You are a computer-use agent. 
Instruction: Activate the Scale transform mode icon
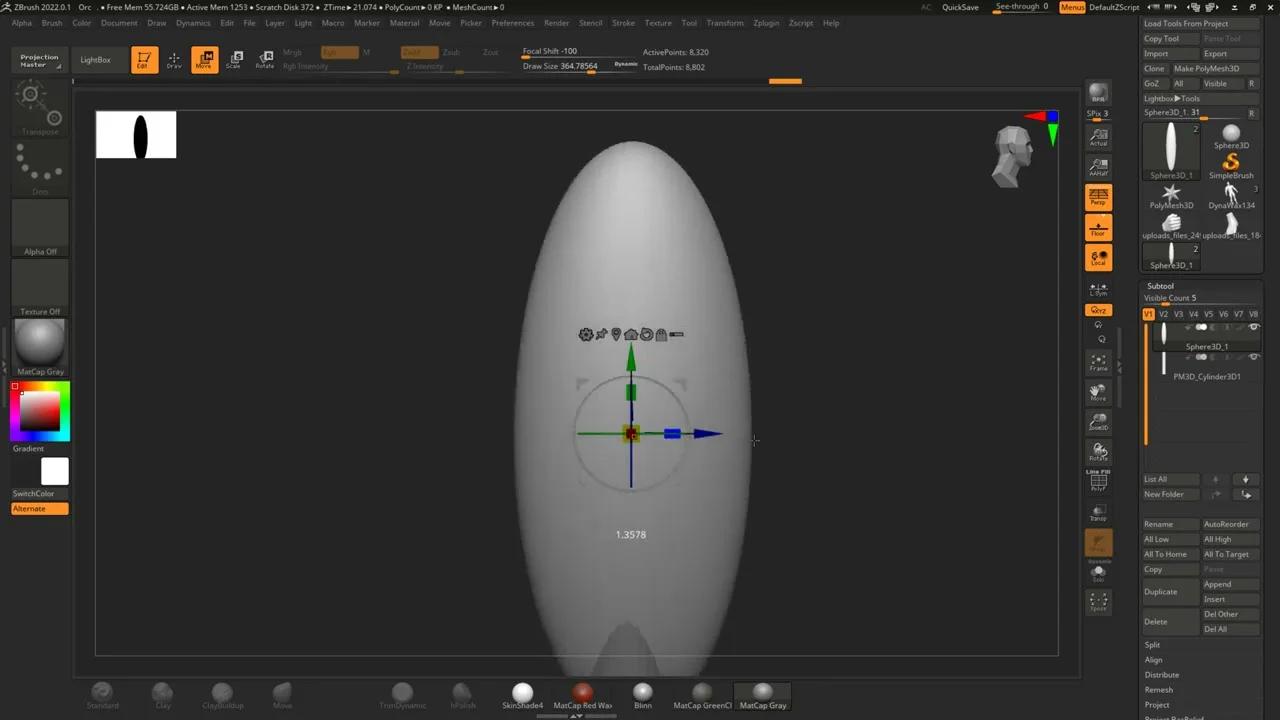coord(234,59)
